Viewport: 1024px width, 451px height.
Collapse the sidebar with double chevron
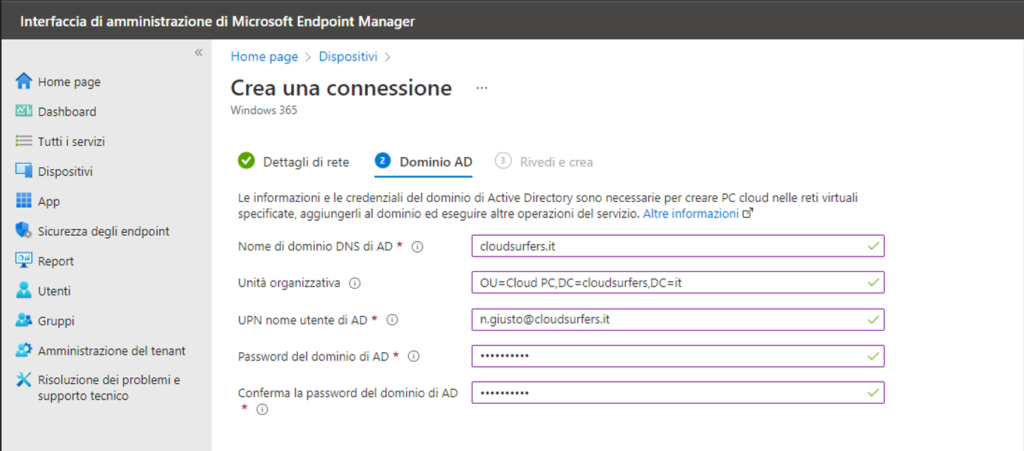(x=199, y=53)
